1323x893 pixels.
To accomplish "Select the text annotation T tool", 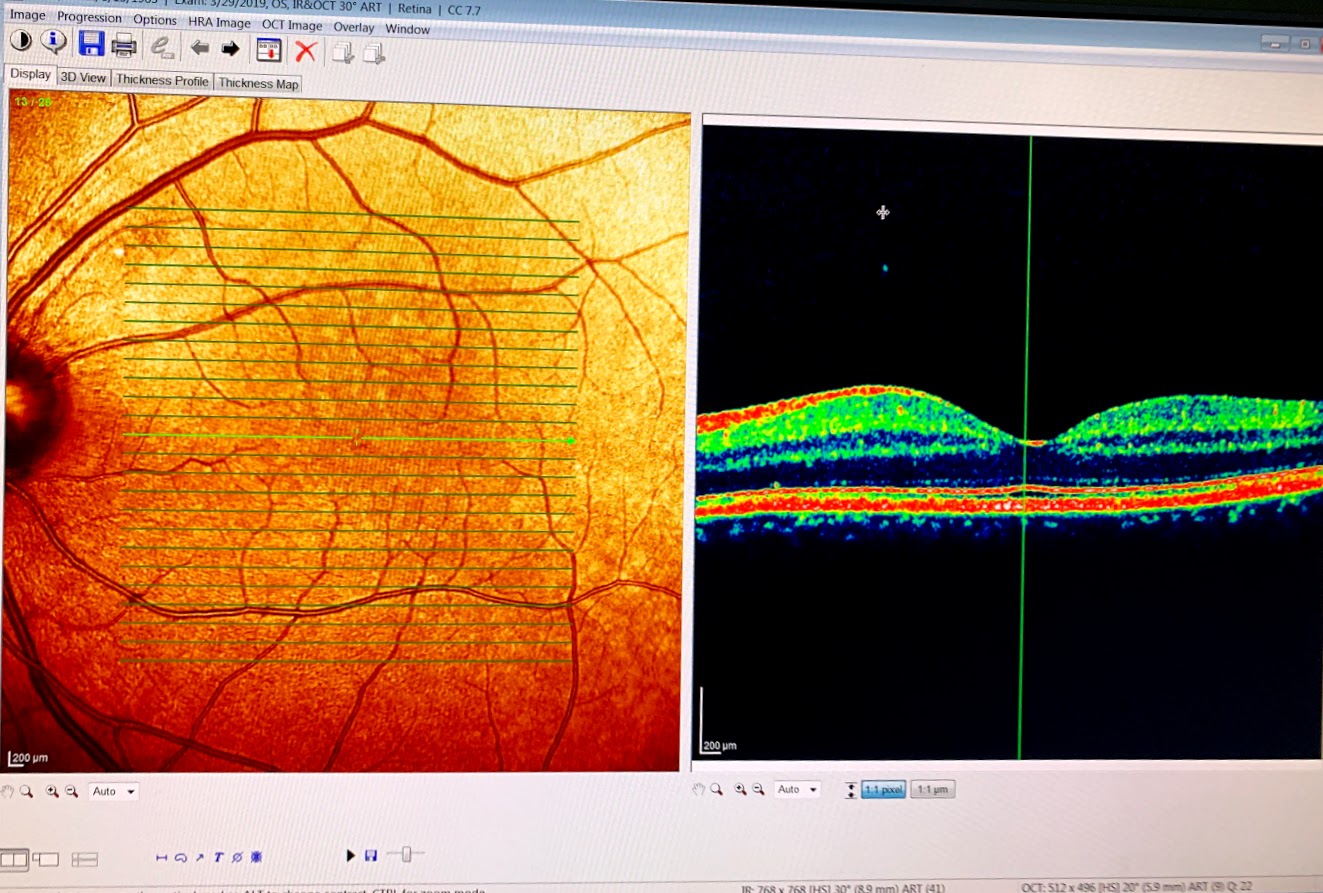I will [218, 857].
